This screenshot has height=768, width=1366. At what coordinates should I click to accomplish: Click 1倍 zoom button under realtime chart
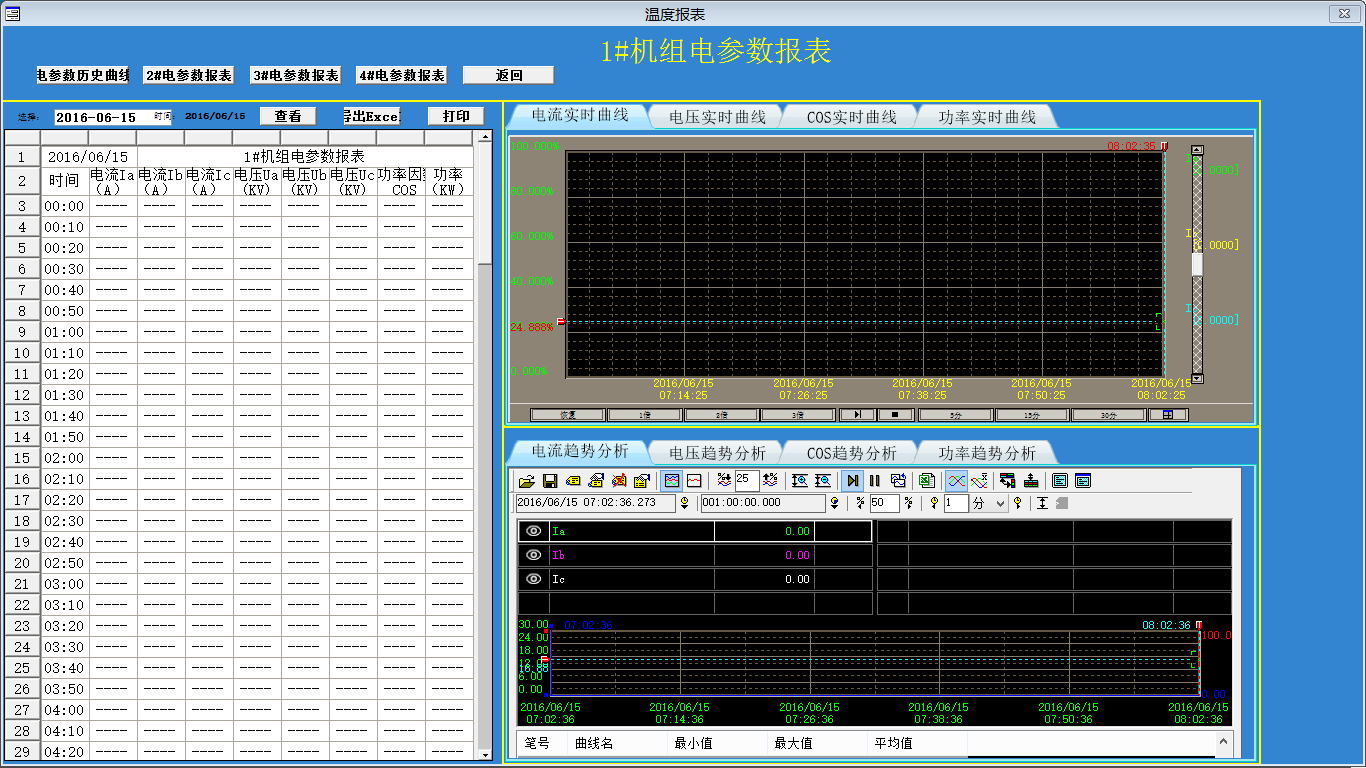pyautogui.click(x=644, y=414)
